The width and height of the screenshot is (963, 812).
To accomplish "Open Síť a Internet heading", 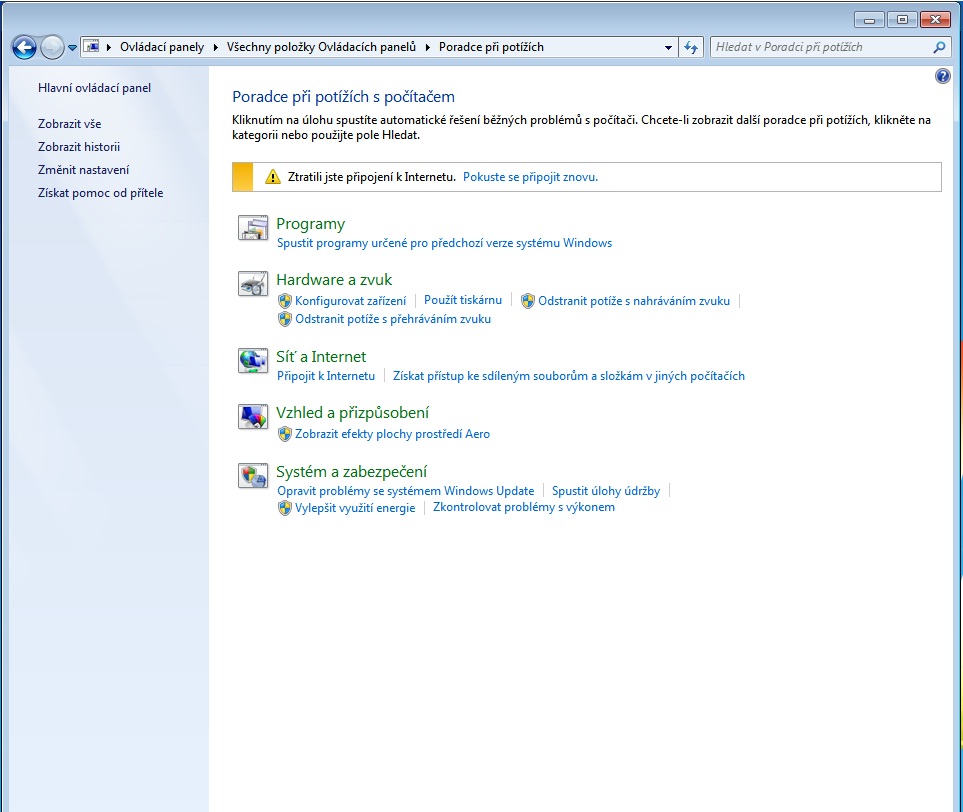I will 321,356.
